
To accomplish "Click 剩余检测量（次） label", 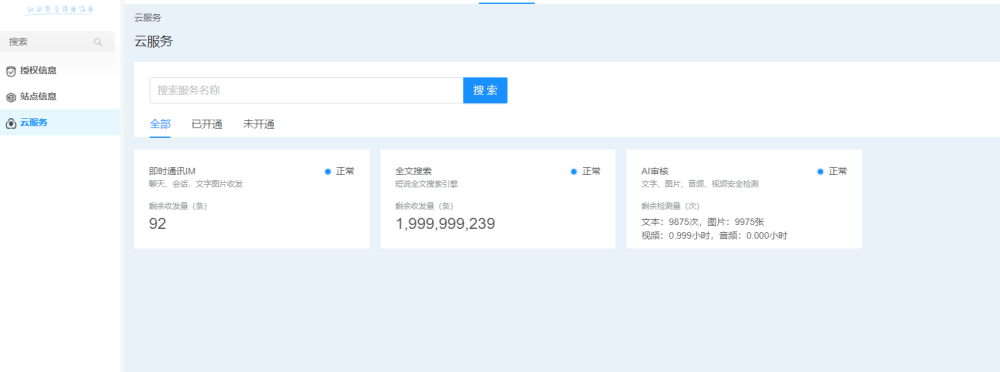I will tap(670, 206).
